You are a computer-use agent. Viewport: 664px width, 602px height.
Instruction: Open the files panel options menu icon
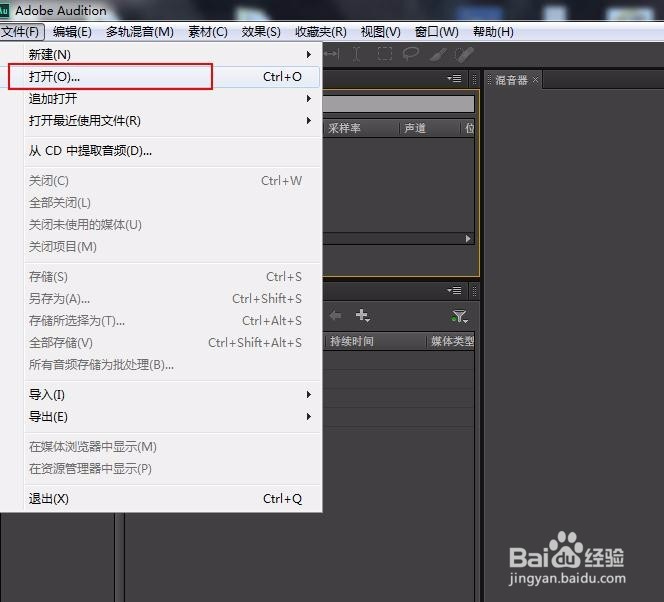454,78
